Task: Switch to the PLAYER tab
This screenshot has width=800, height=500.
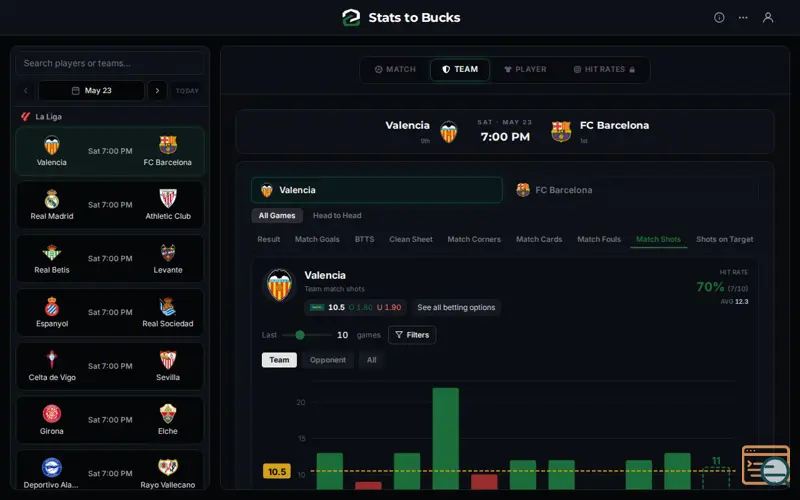Action: pos(525,69)
